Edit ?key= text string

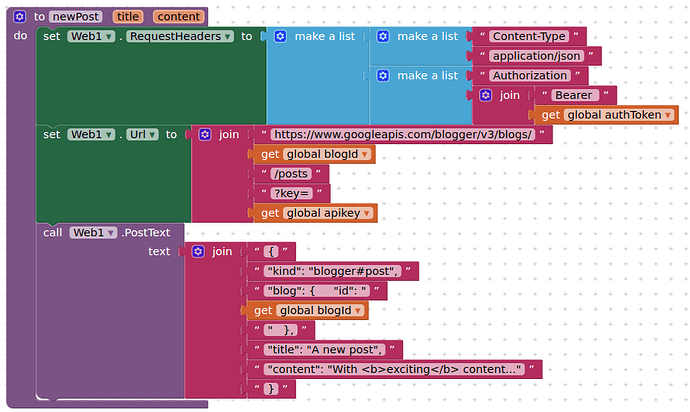pos(292,193)
